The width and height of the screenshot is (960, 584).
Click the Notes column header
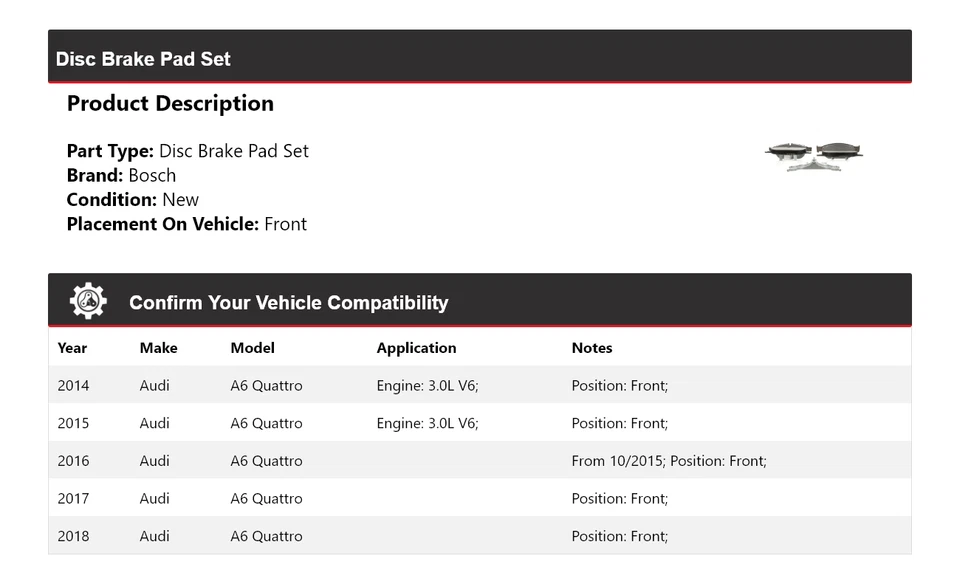(x=592, y=348)
